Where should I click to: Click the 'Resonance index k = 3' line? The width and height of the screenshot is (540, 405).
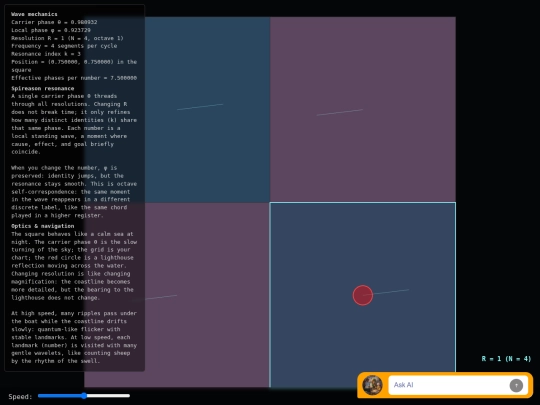(x=46, y=54)
